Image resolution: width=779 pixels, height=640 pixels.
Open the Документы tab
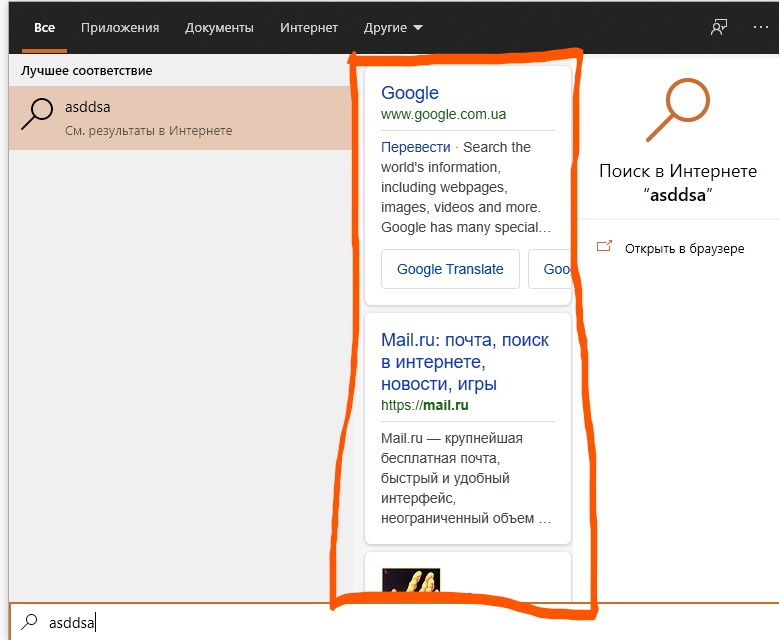click(219, 27)
